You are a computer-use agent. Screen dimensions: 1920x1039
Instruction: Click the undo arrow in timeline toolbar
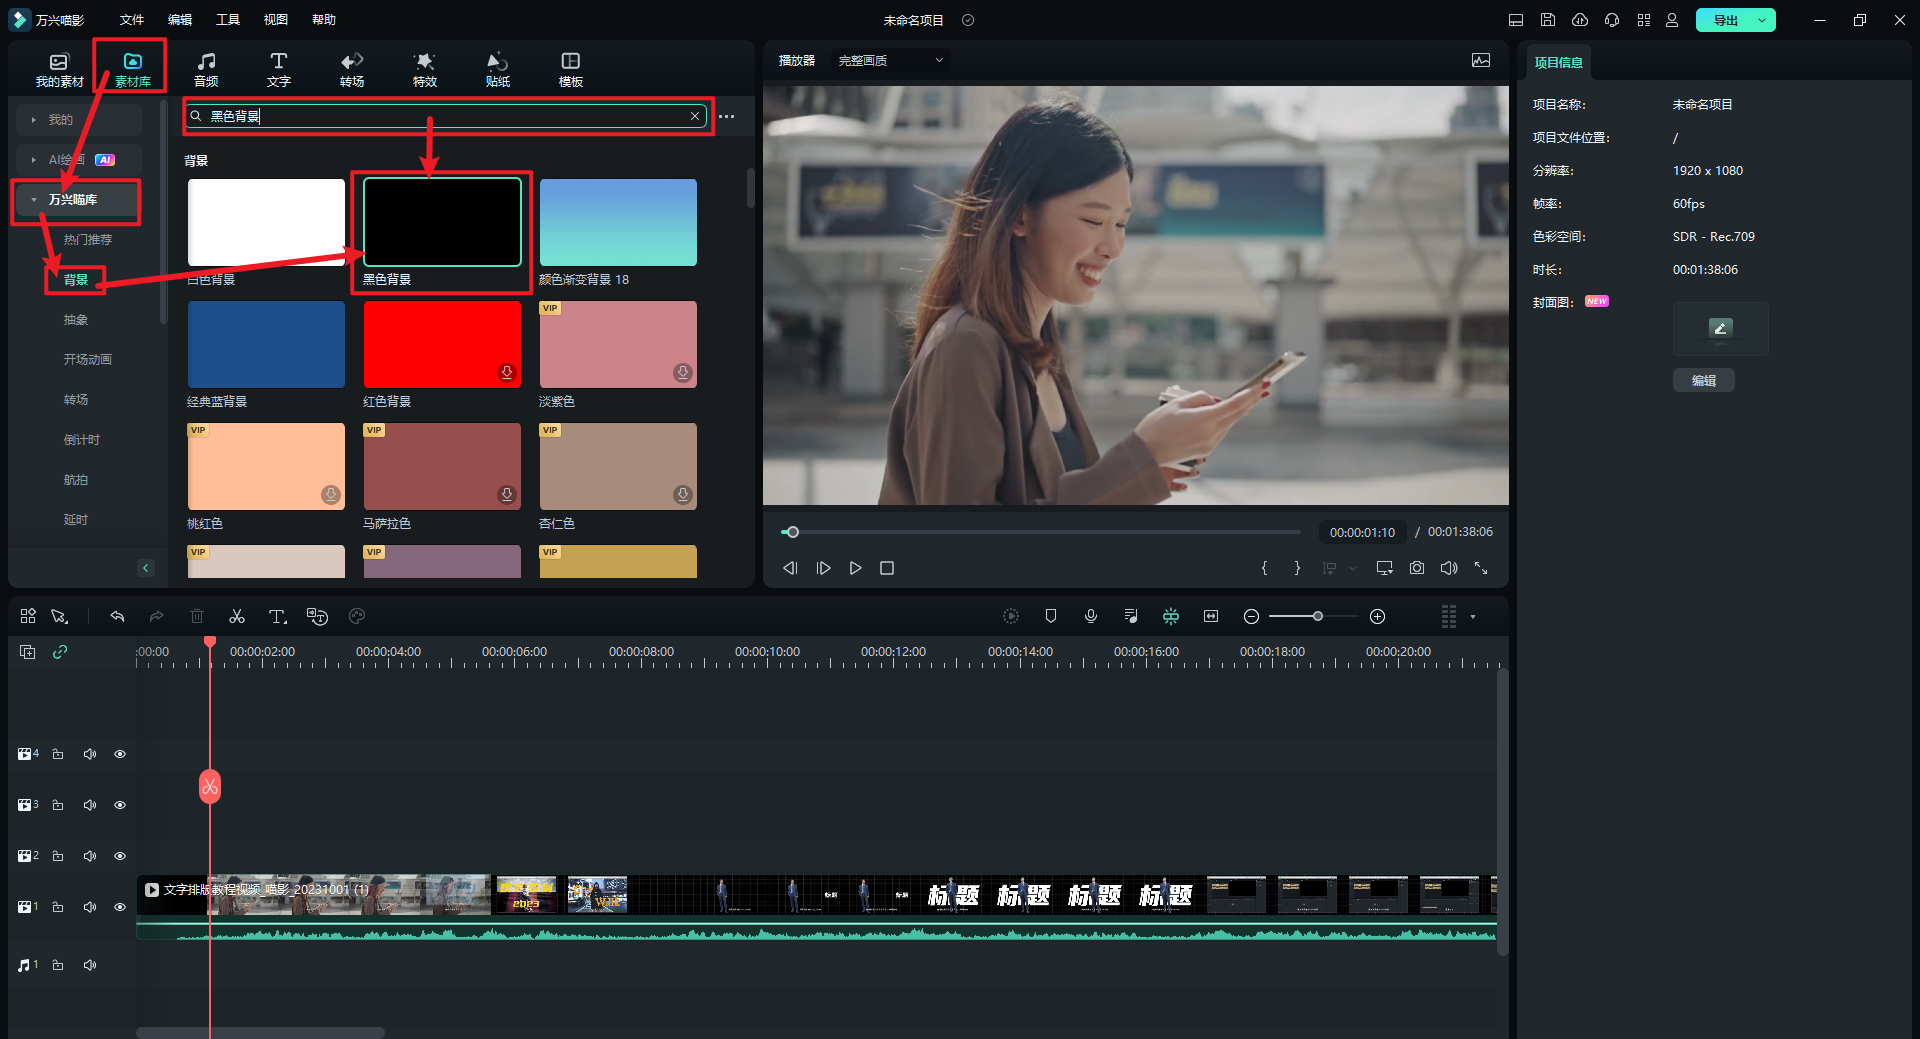[117, 616]
